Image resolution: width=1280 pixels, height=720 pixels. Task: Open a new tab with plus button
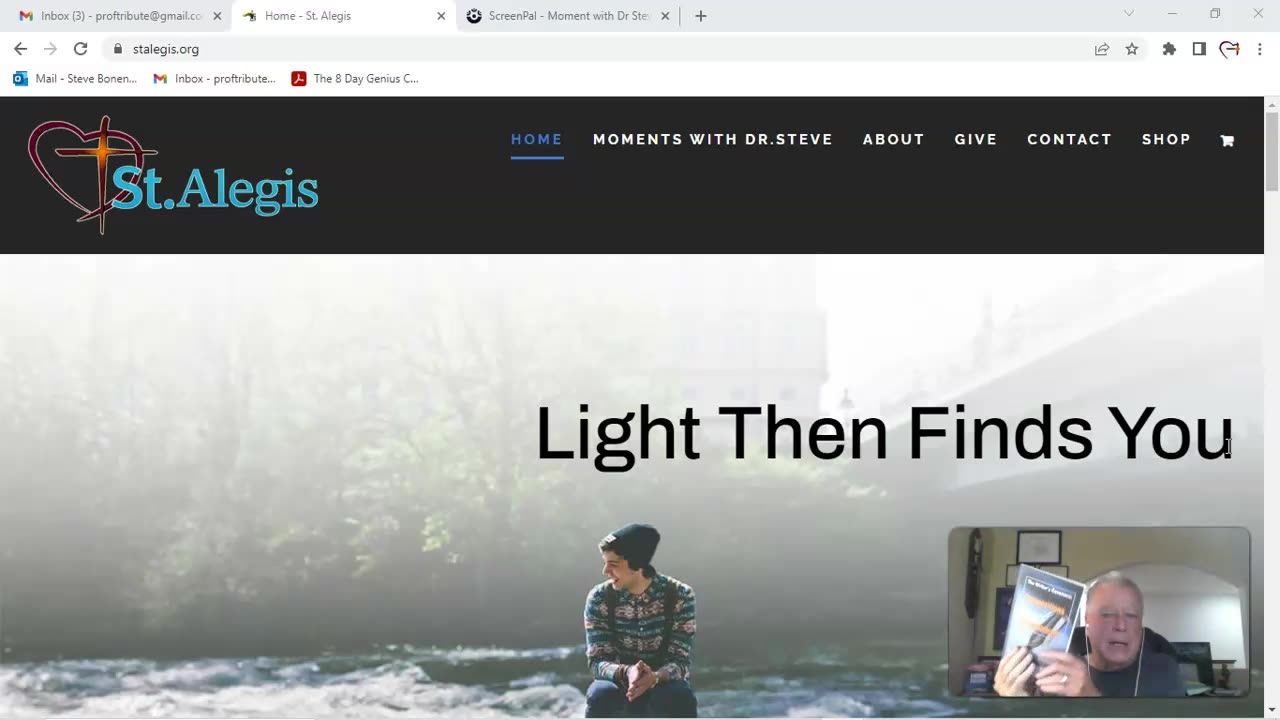click(701, 16)
